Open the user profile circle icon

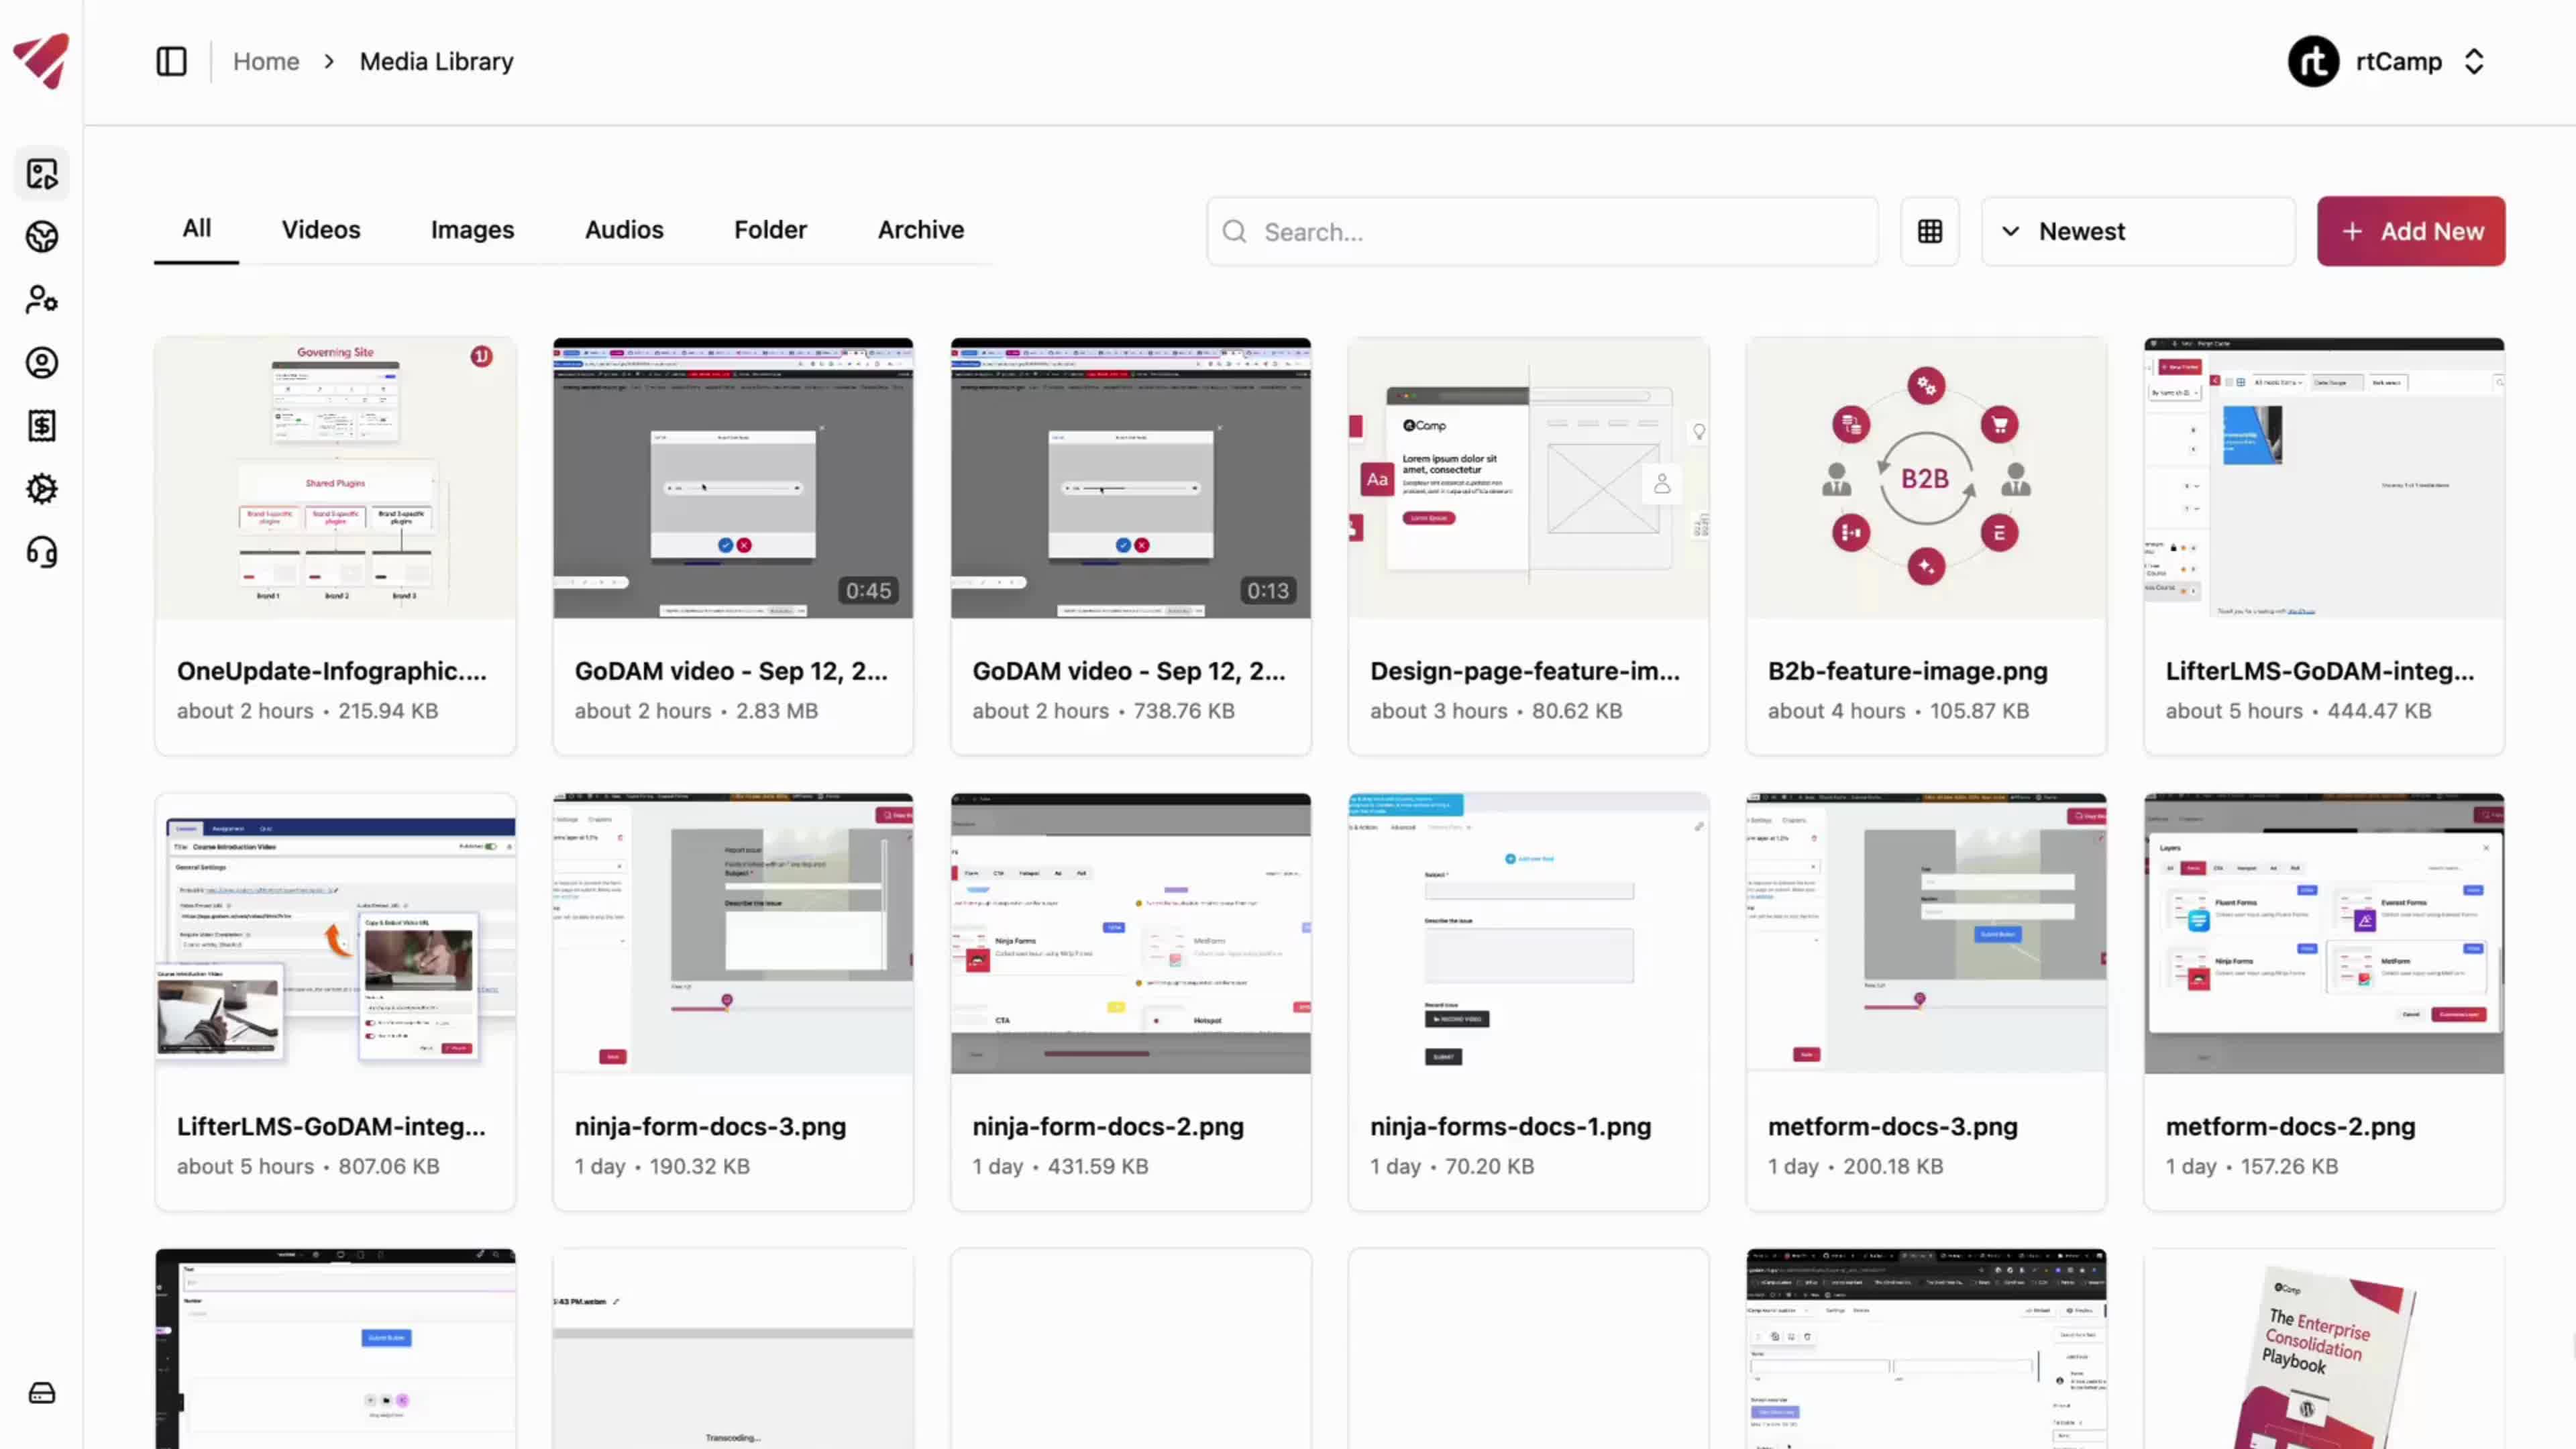(42, 363)
